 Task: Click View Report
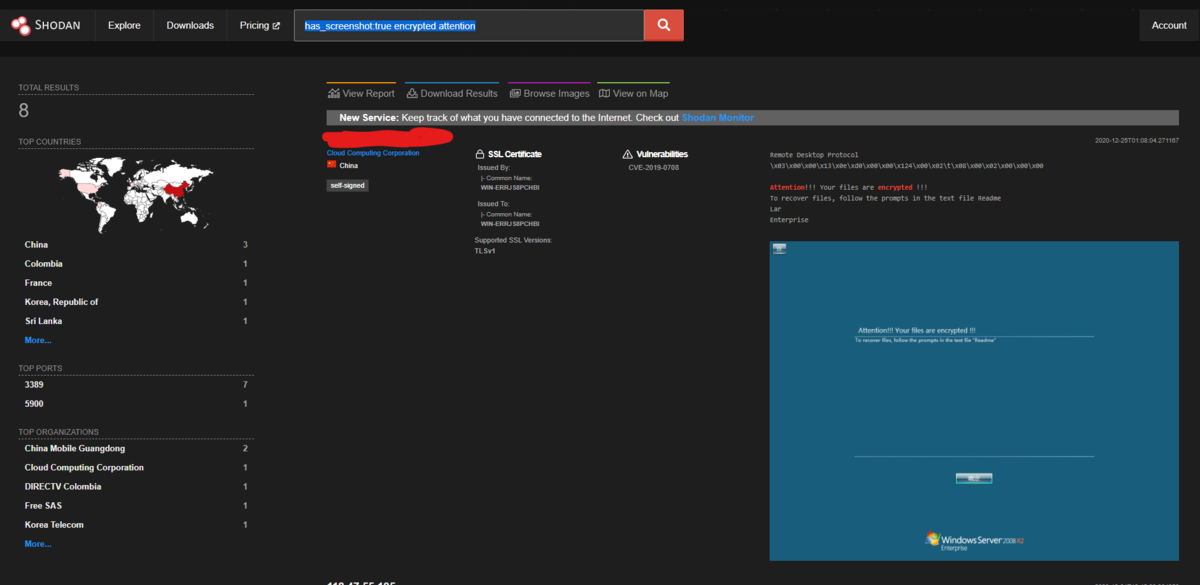click(x=361, y=93)
